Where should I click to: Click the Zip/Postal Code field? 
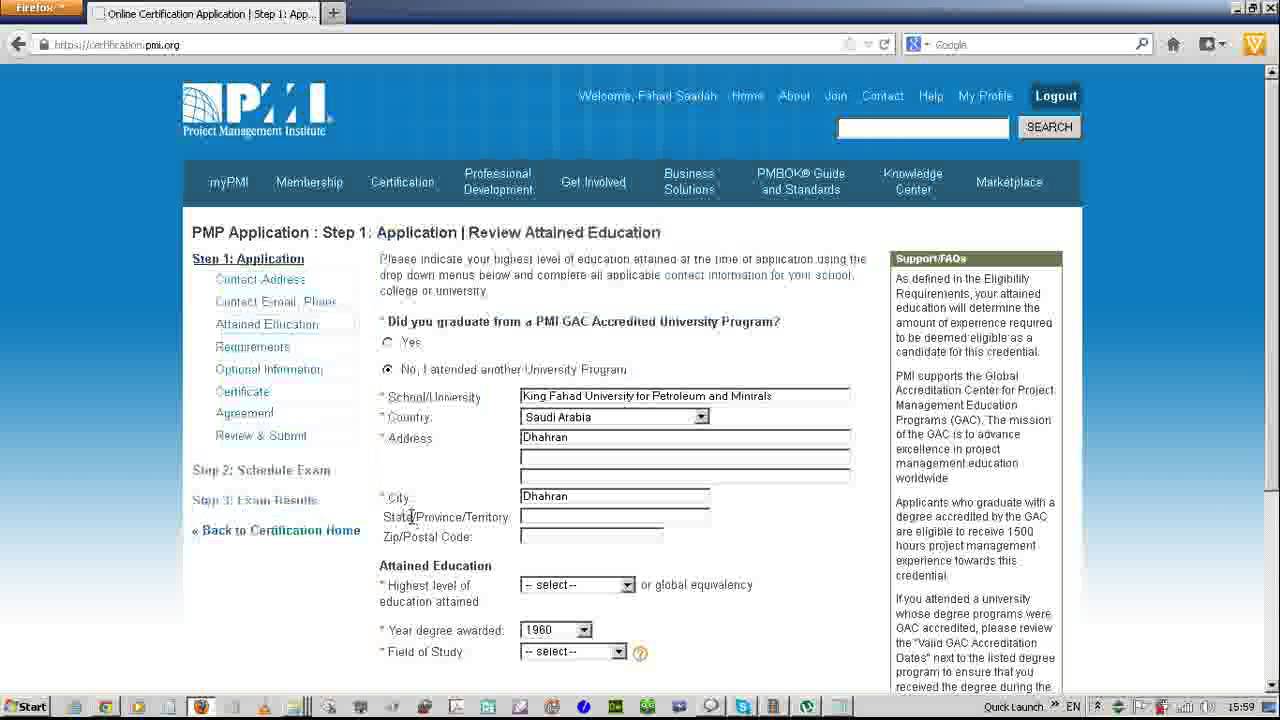click(592, 537)
